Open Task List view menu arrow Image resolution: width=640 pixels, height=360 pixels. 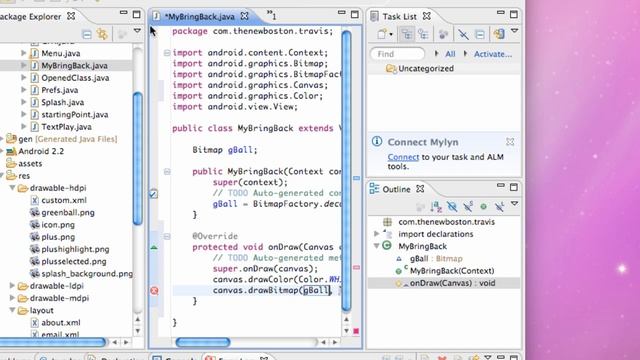click(515, 31)
